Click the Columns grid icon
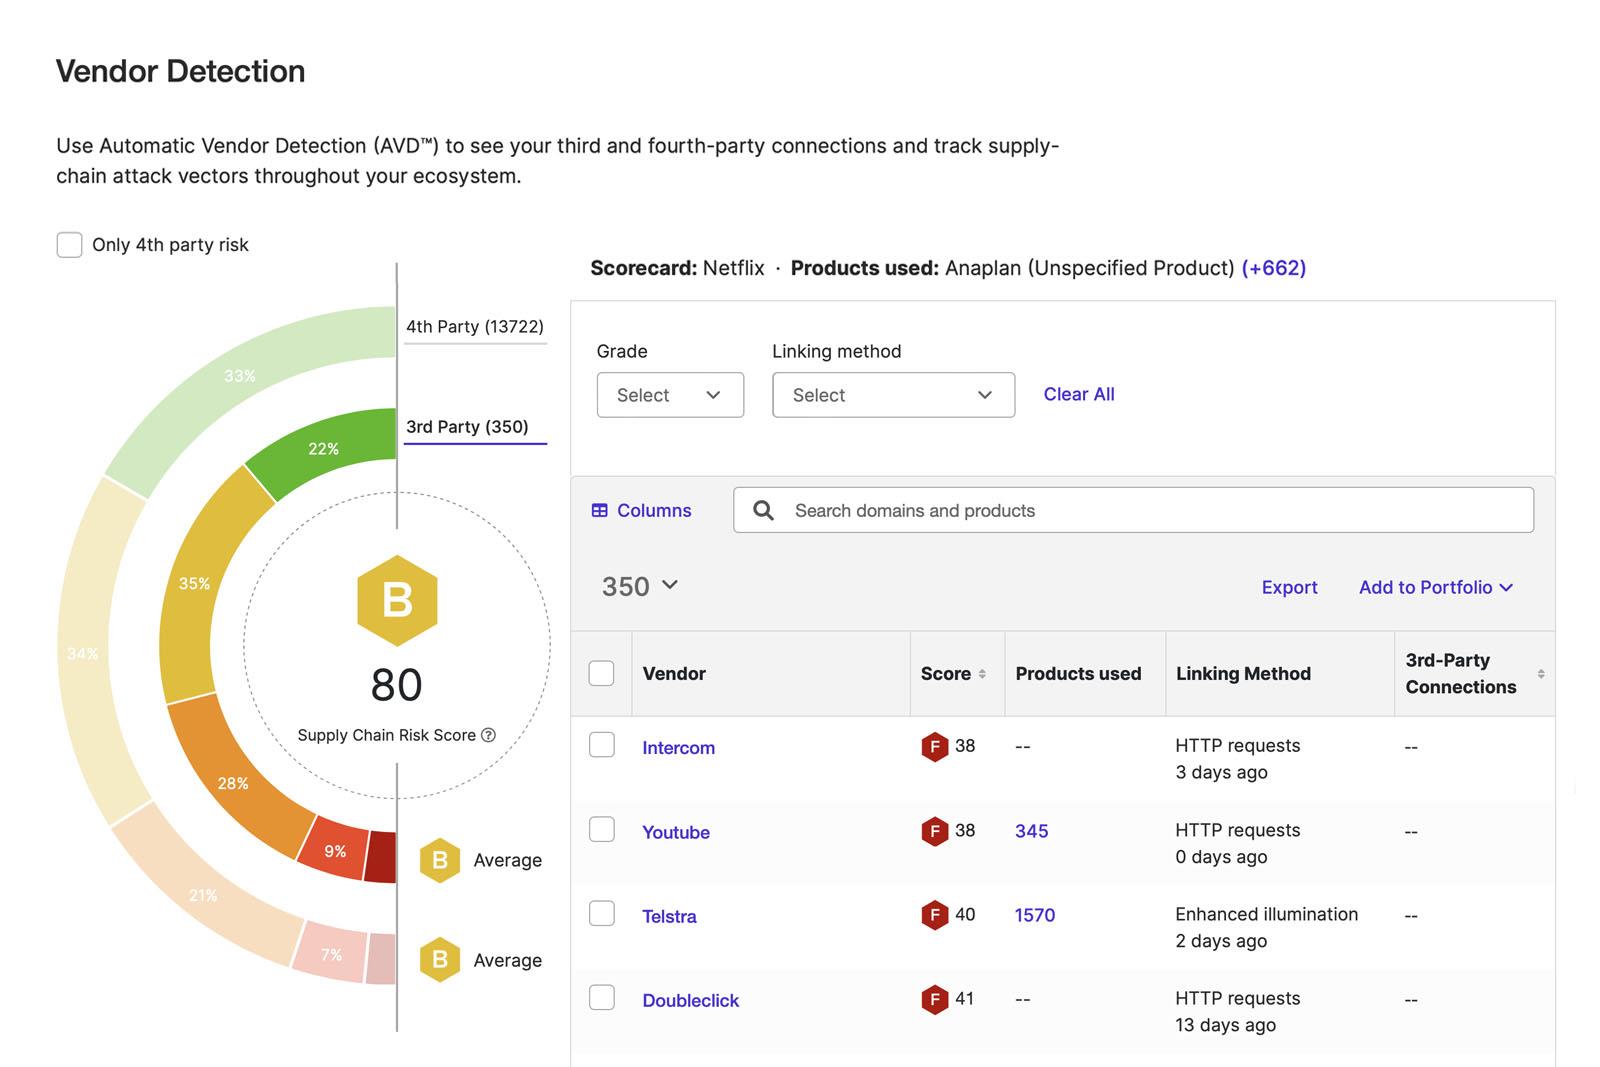 [599, 510]
